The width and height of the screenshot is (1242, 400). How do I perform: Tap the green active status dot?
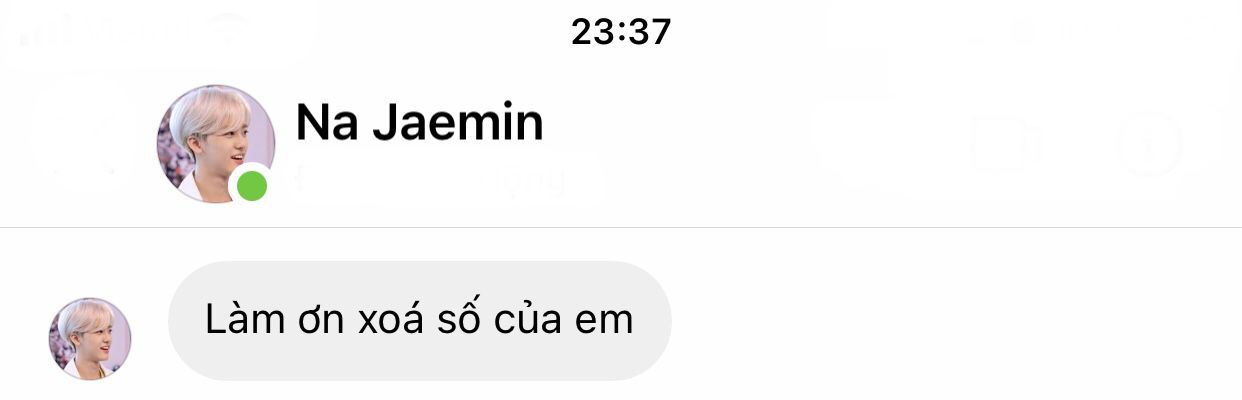[252, 186]
